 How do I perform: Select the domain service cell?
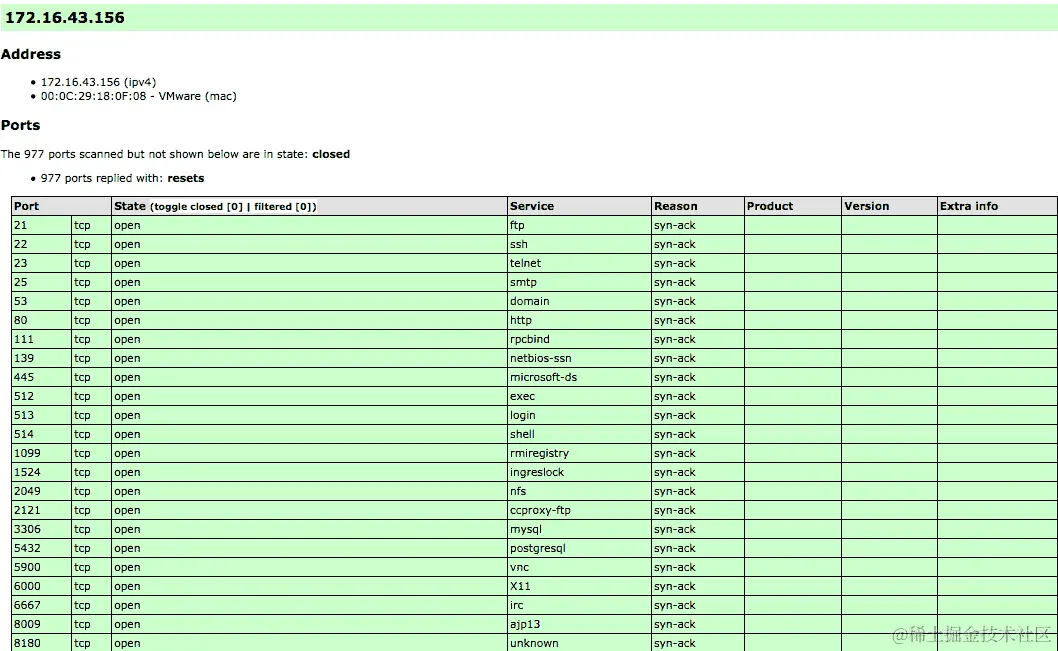click(578, 301)
